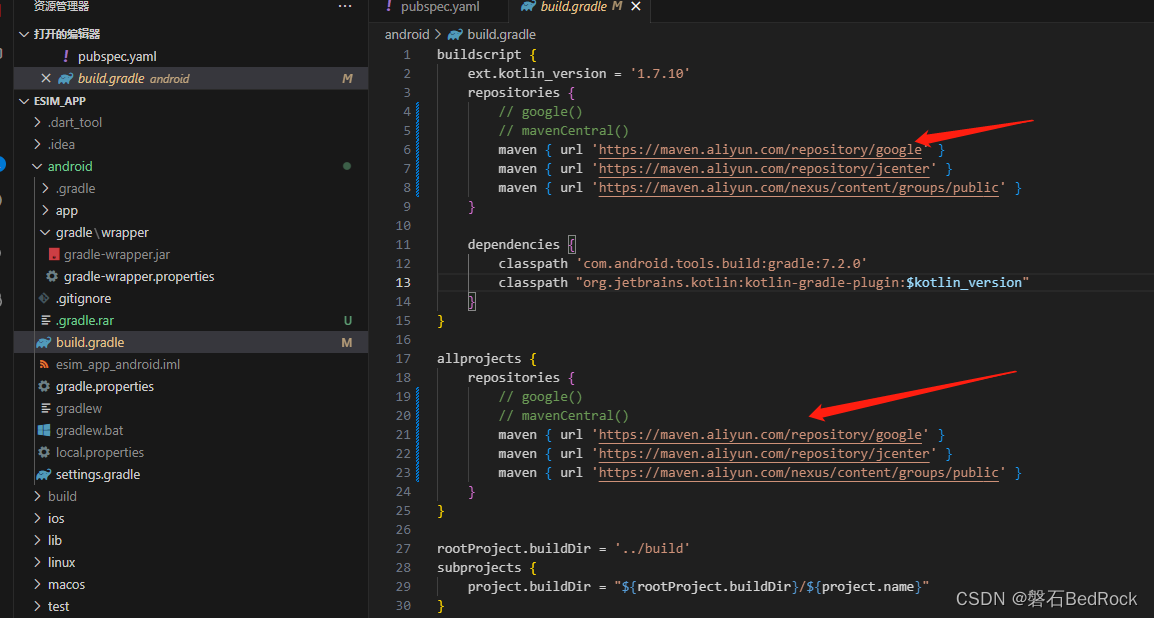Open the aliyun jcenter repository URL link
The width and height of the screenshot is (1154, 618).
tap(762, 168)
